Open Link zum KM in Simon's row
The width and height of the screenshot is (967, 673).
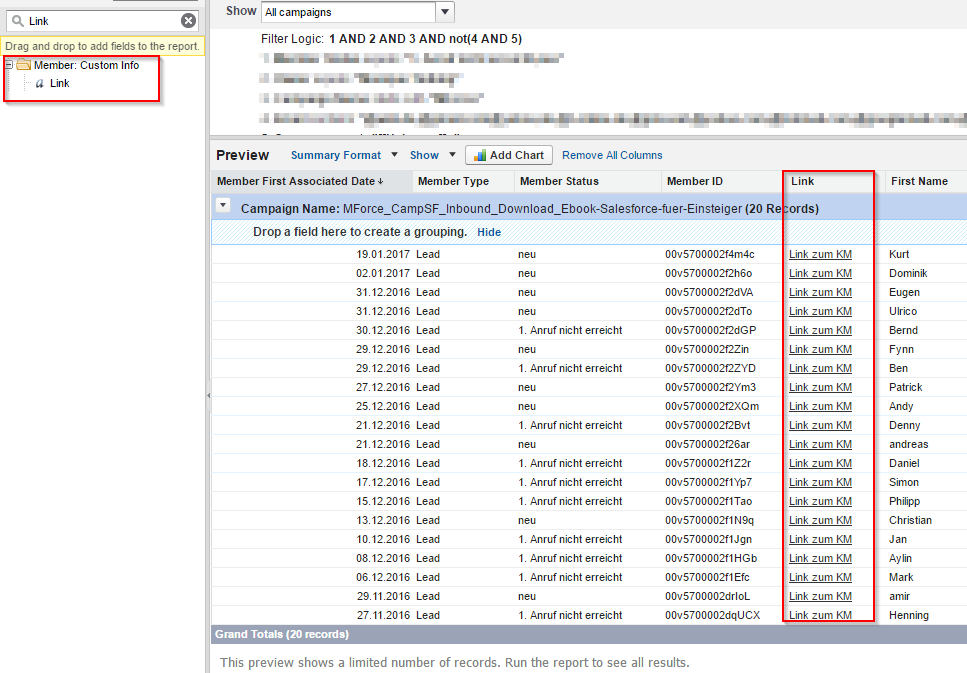pos(820,482)
